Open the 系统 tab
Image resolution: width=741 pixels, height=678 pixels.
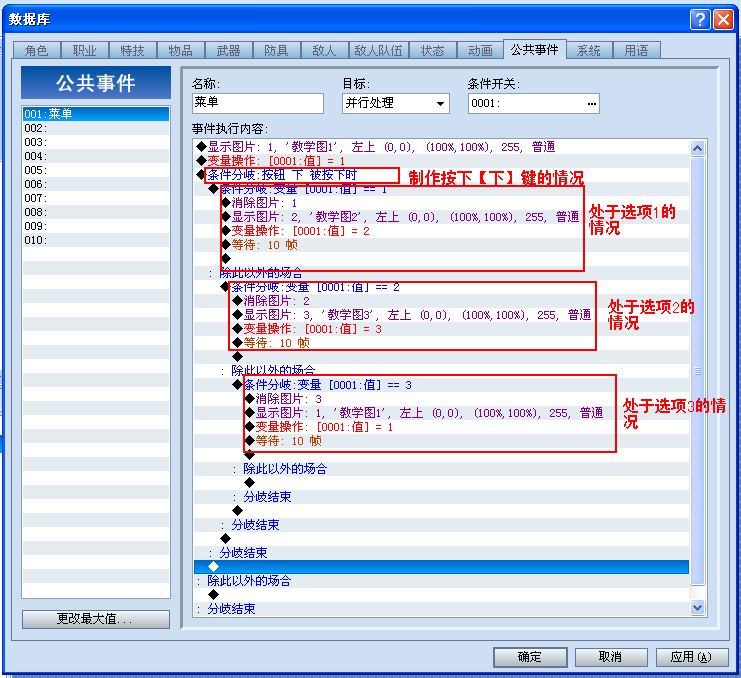(589, 50)
